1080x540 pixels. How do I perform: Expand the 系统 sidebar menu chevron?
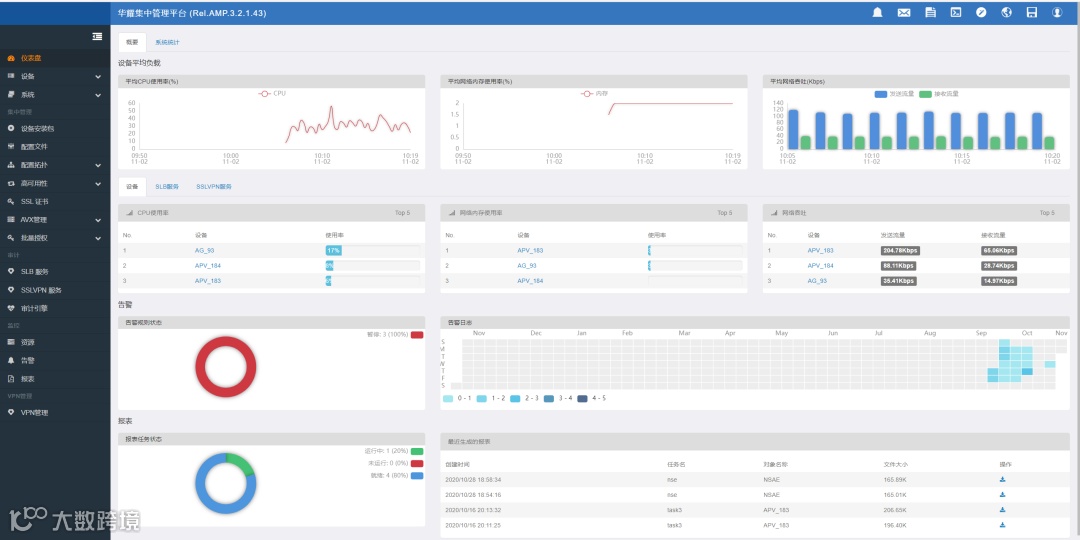tap(98, 95)
